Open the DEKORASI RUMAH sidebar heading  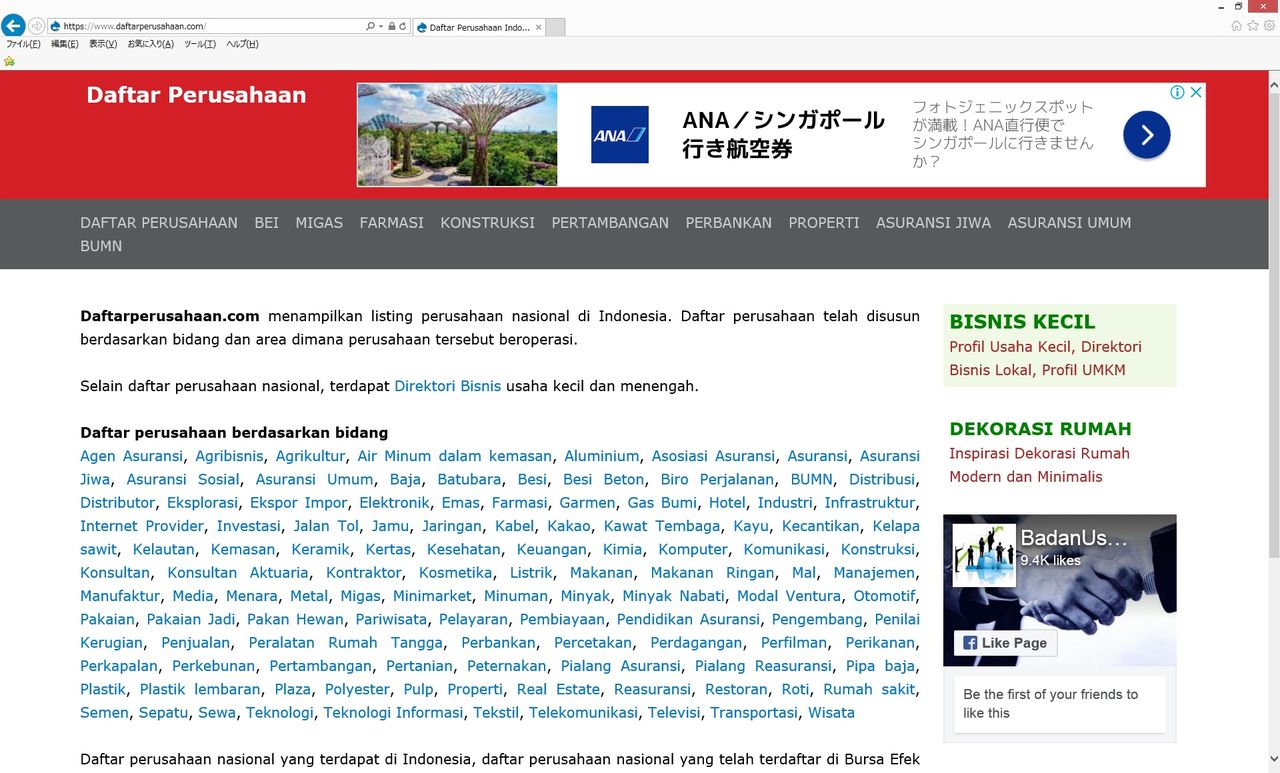coord(1040,429)
